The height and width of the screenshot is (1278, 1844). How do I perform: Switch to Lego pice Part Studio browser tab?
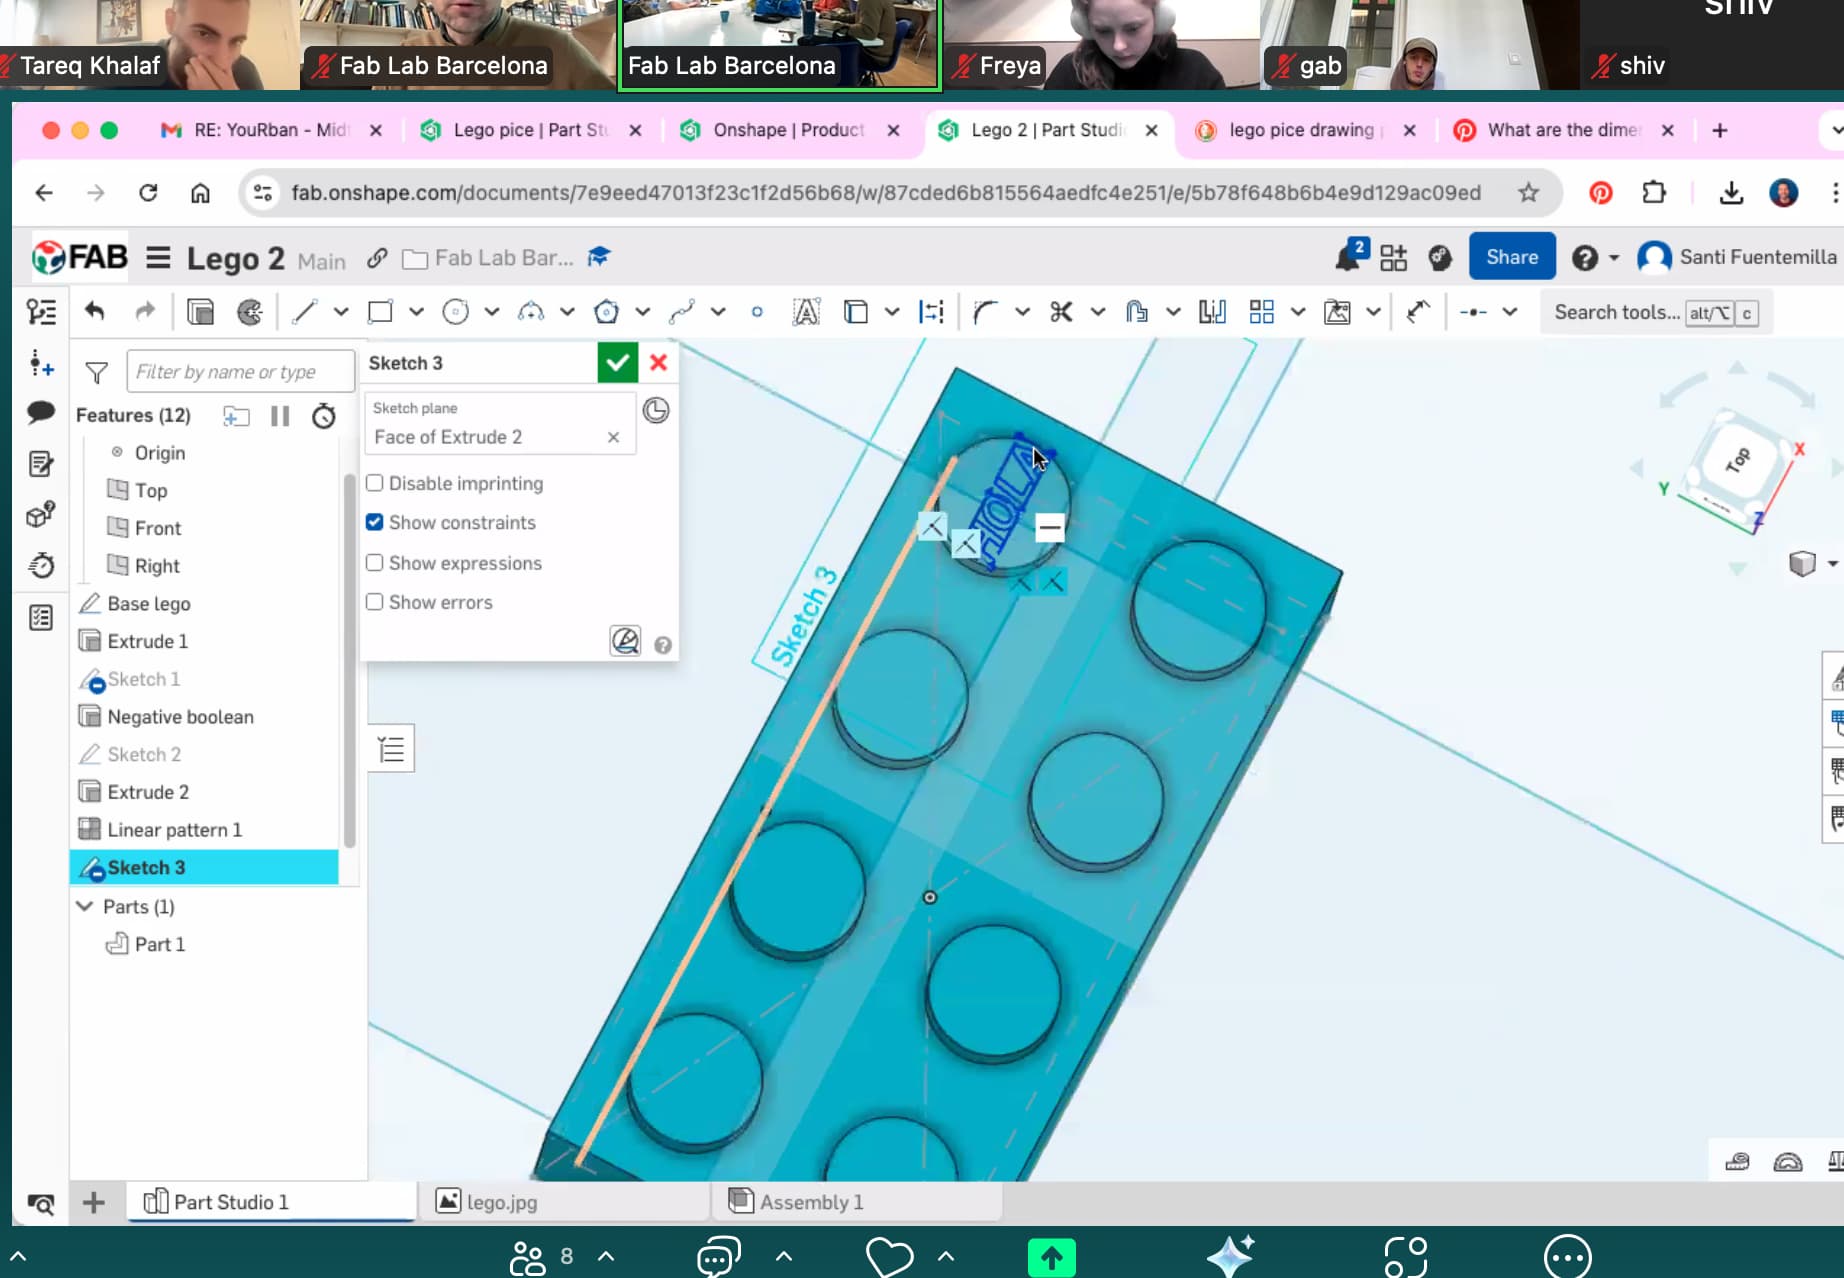pos(530,130)
